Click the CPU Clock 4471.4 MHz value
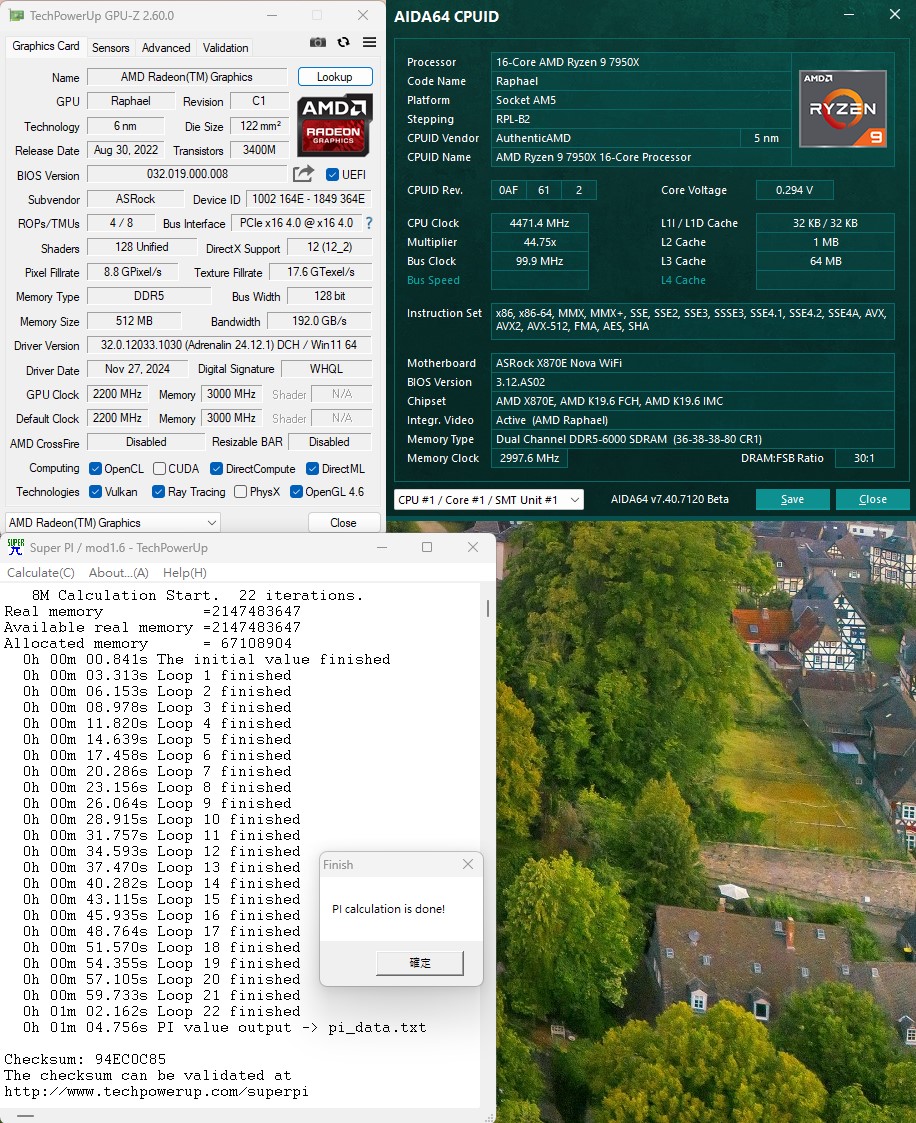 click(539, 223)
